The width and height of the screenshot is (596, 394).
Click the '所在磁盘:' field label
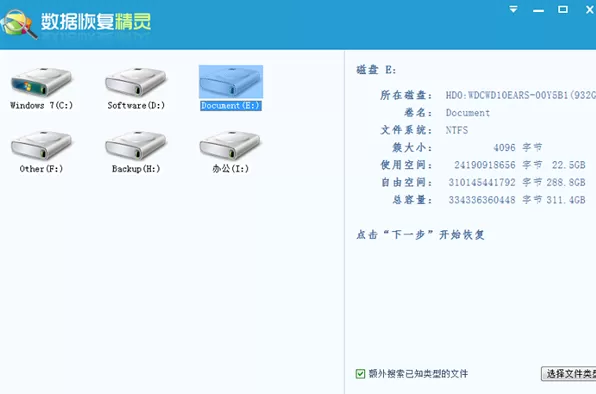click(x=406, y=95)
